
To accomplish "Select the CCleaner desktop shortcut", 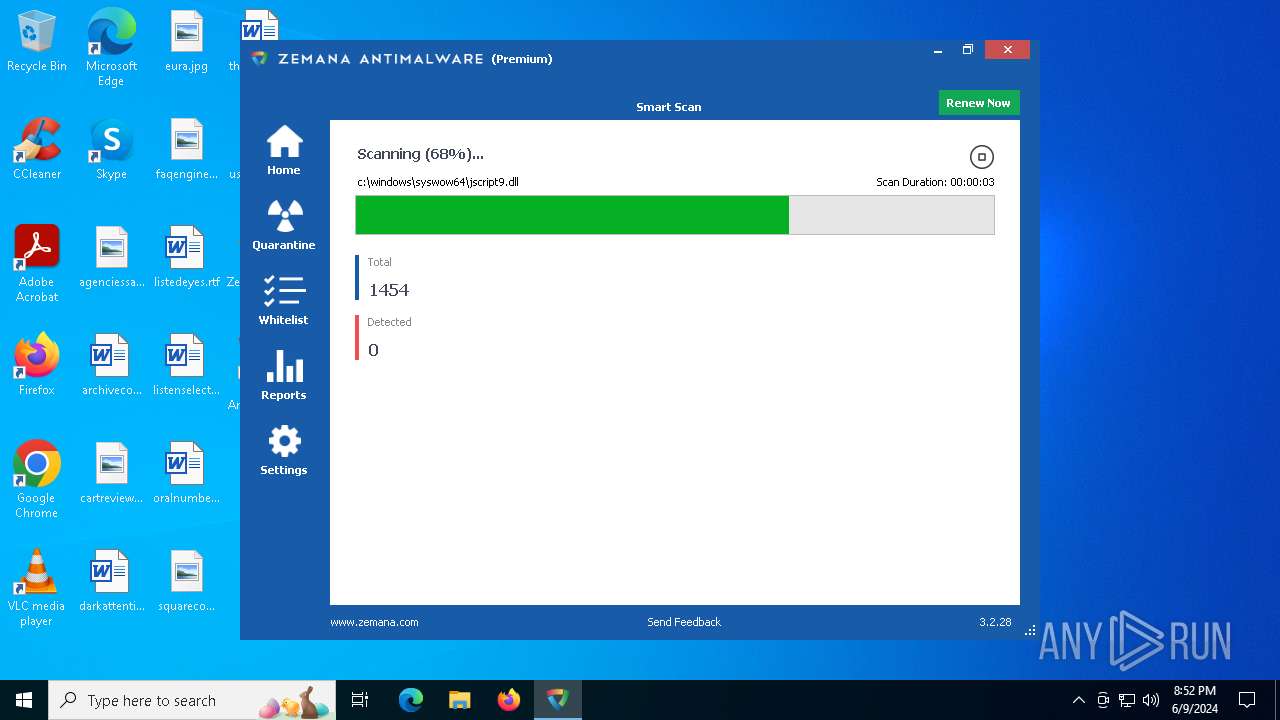I will pos(37,150).
